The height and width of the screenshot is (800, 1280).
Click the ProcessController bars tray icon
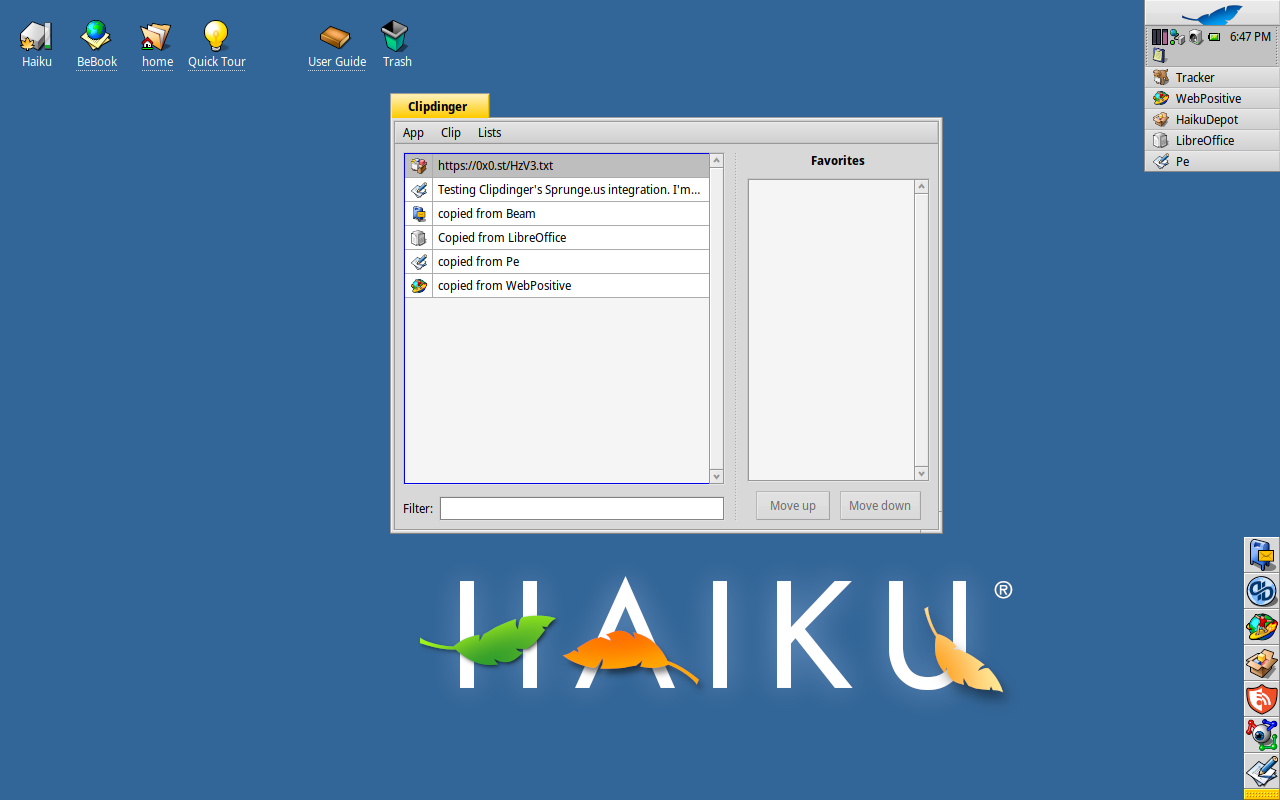(x=1159, y=37)
